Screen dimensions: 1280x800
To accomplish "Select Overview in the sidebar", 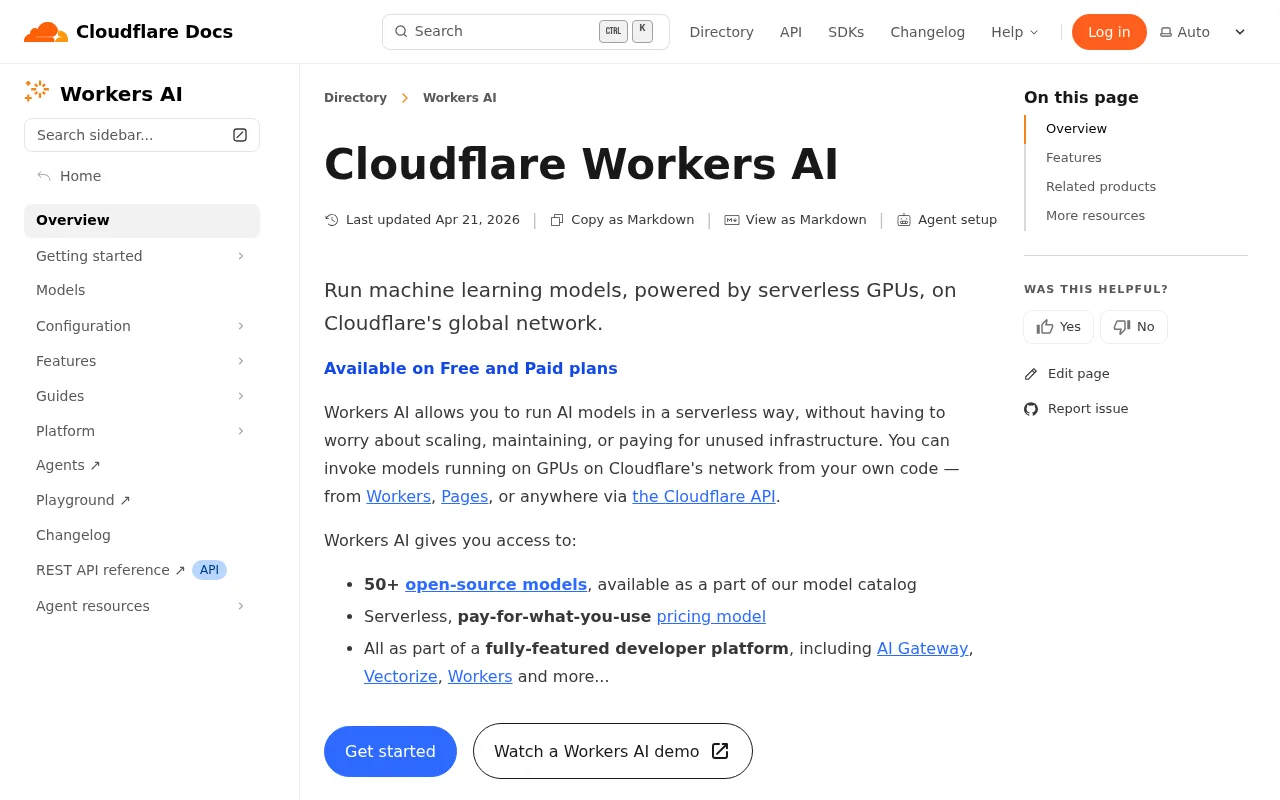I will pos(142,221).
